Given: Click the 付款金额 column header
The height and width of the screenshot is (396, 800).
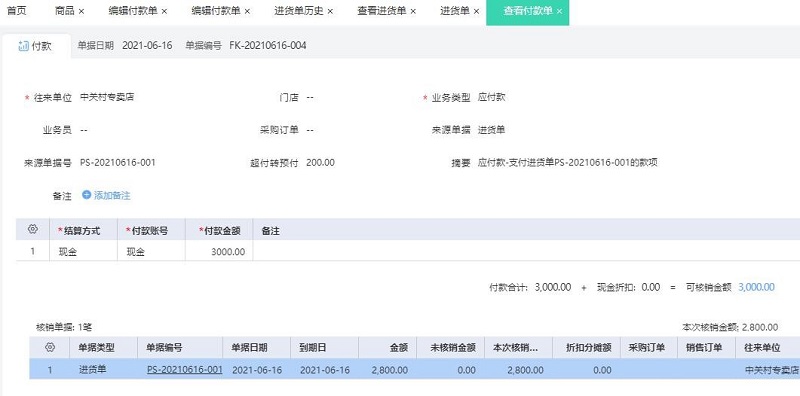Looking at the screenshot, I should [219, 231].
